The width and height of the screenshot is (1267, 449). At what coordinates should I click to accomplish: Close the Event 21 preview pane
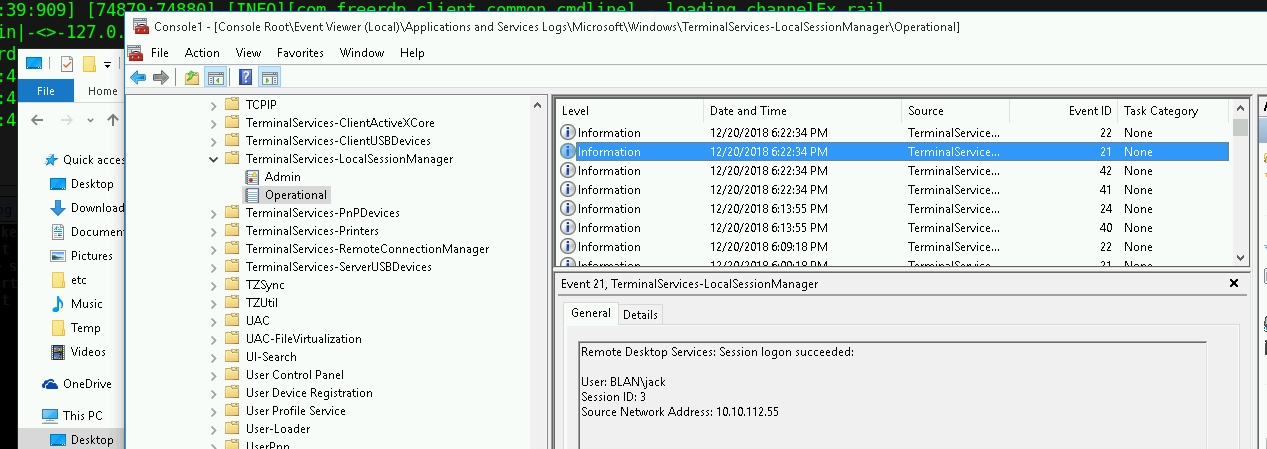point(1233,284)
